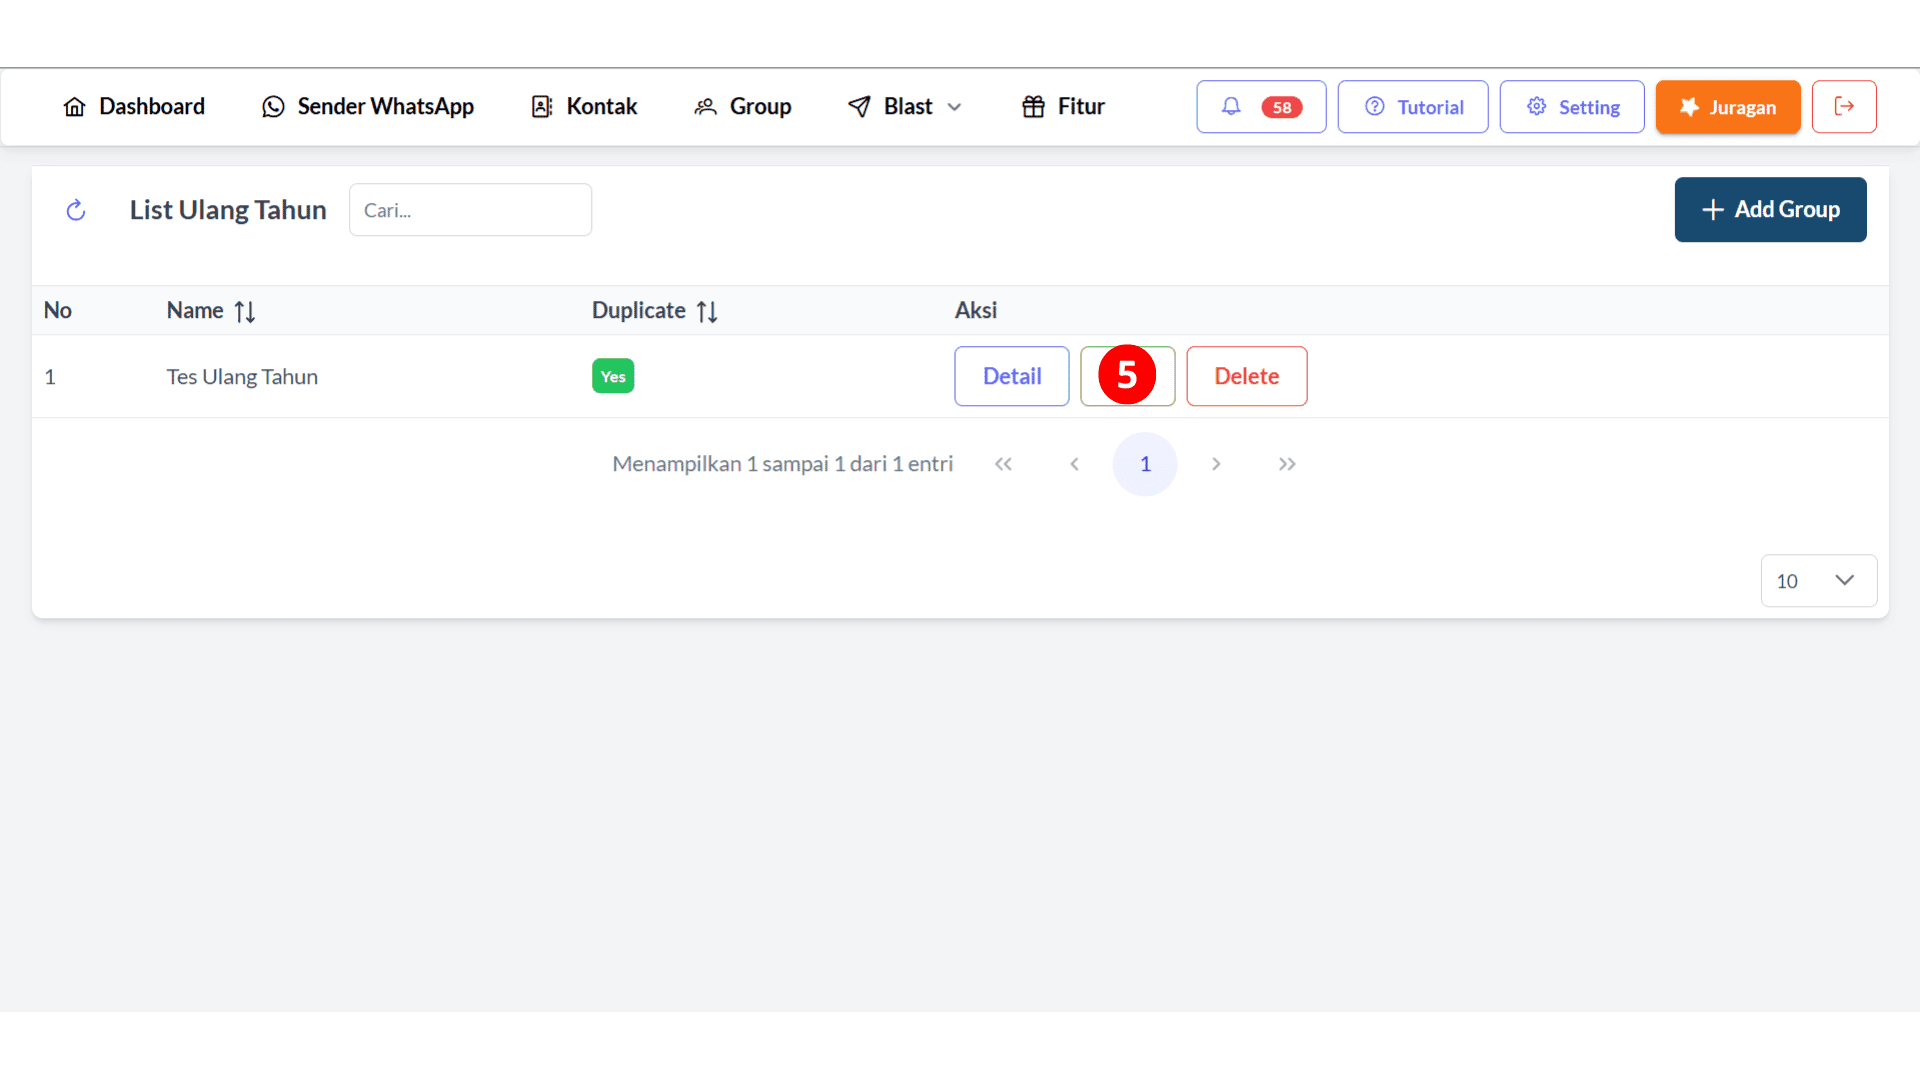This screenshot has width=1920, height=1080.
Task: Click the Fitur gift icon
Action: click(x=1038, y=107)
